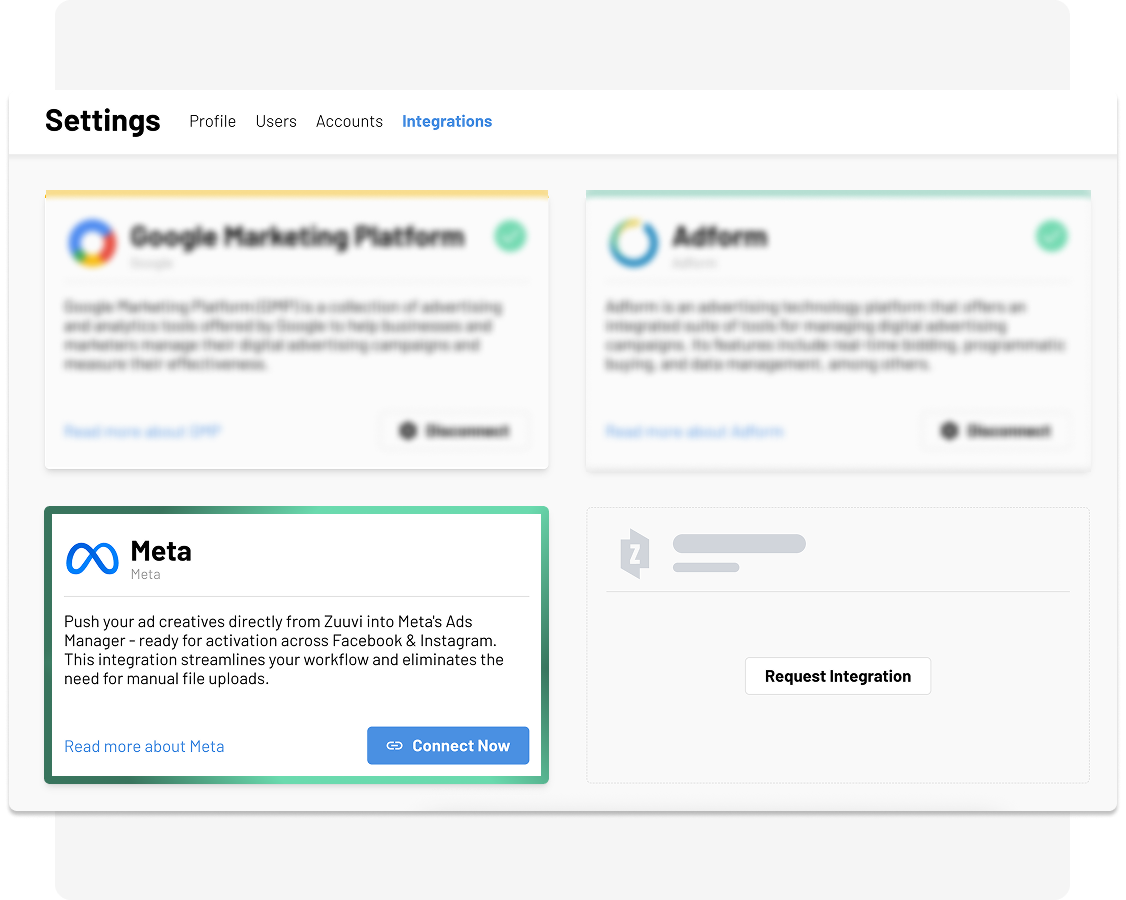Switch to the Users tab
The width and height of the screenshot is (1126, 900).
pyautogui.click(x=276, y=121)
